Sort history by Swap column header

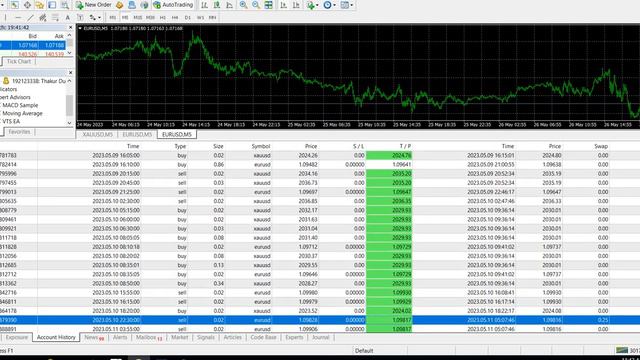pyautogui.click(x=601, y=146)
